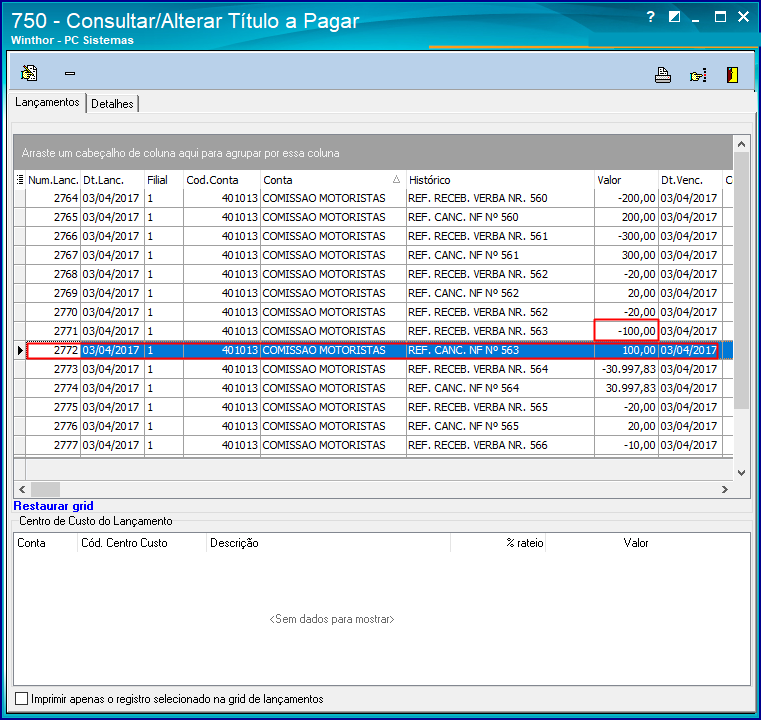Viewport: 761px width, 720px height.
Task: Click the -10,00 value cell
Action: pos(626,445)
